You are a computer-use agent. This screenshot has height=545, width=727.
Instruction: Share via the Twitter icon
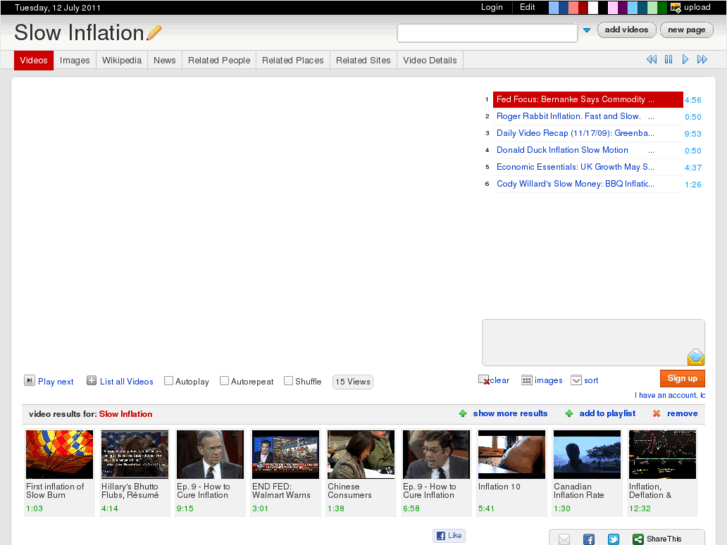coord(613,539)
